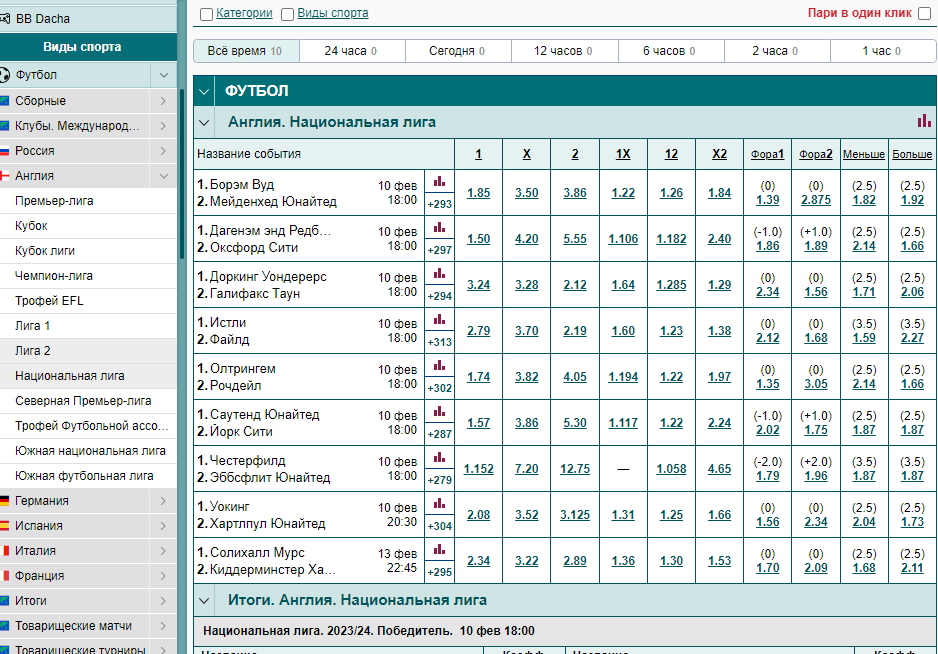Expand more markets +279 for Честерфилд
Image resolution: width=938 pixels, height=654 pixels.
pos(440,480)
